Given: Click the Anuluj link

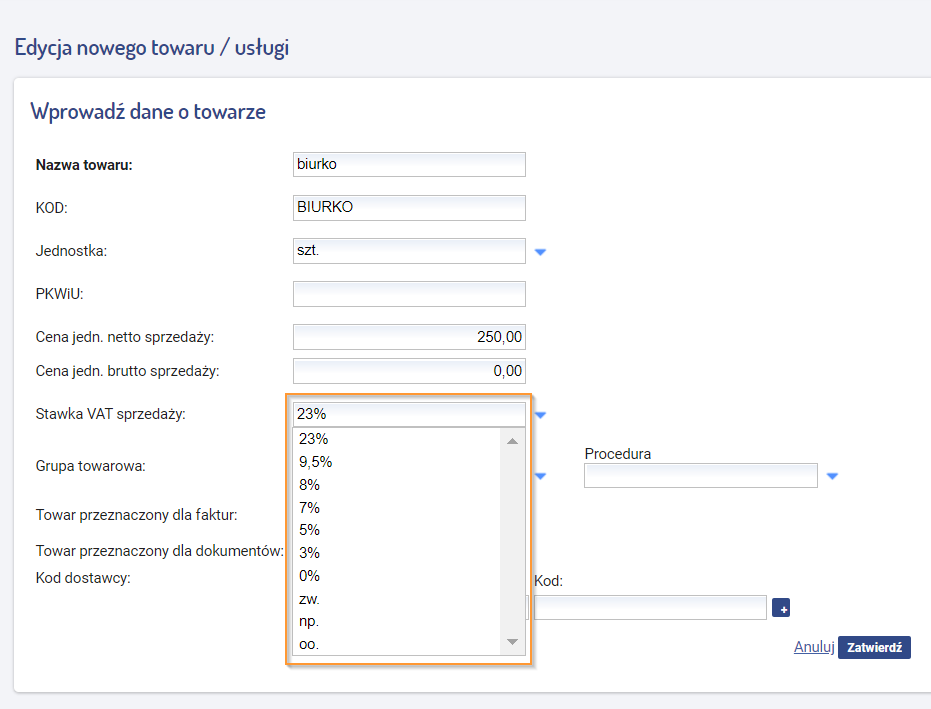Looking at the screenshot, I should coord(814,647).
